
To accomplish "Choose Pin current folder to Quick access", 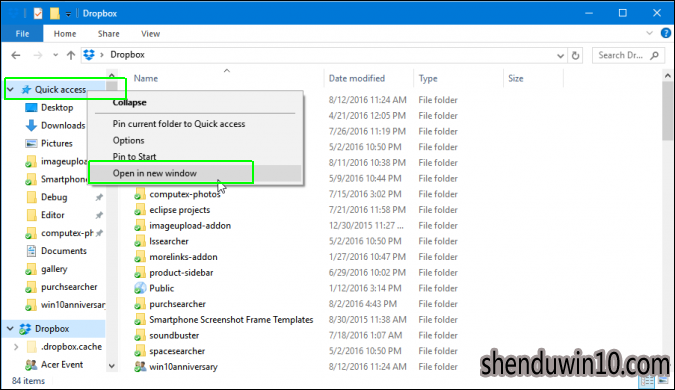I will pyautogui.click(x=179, y=124).
